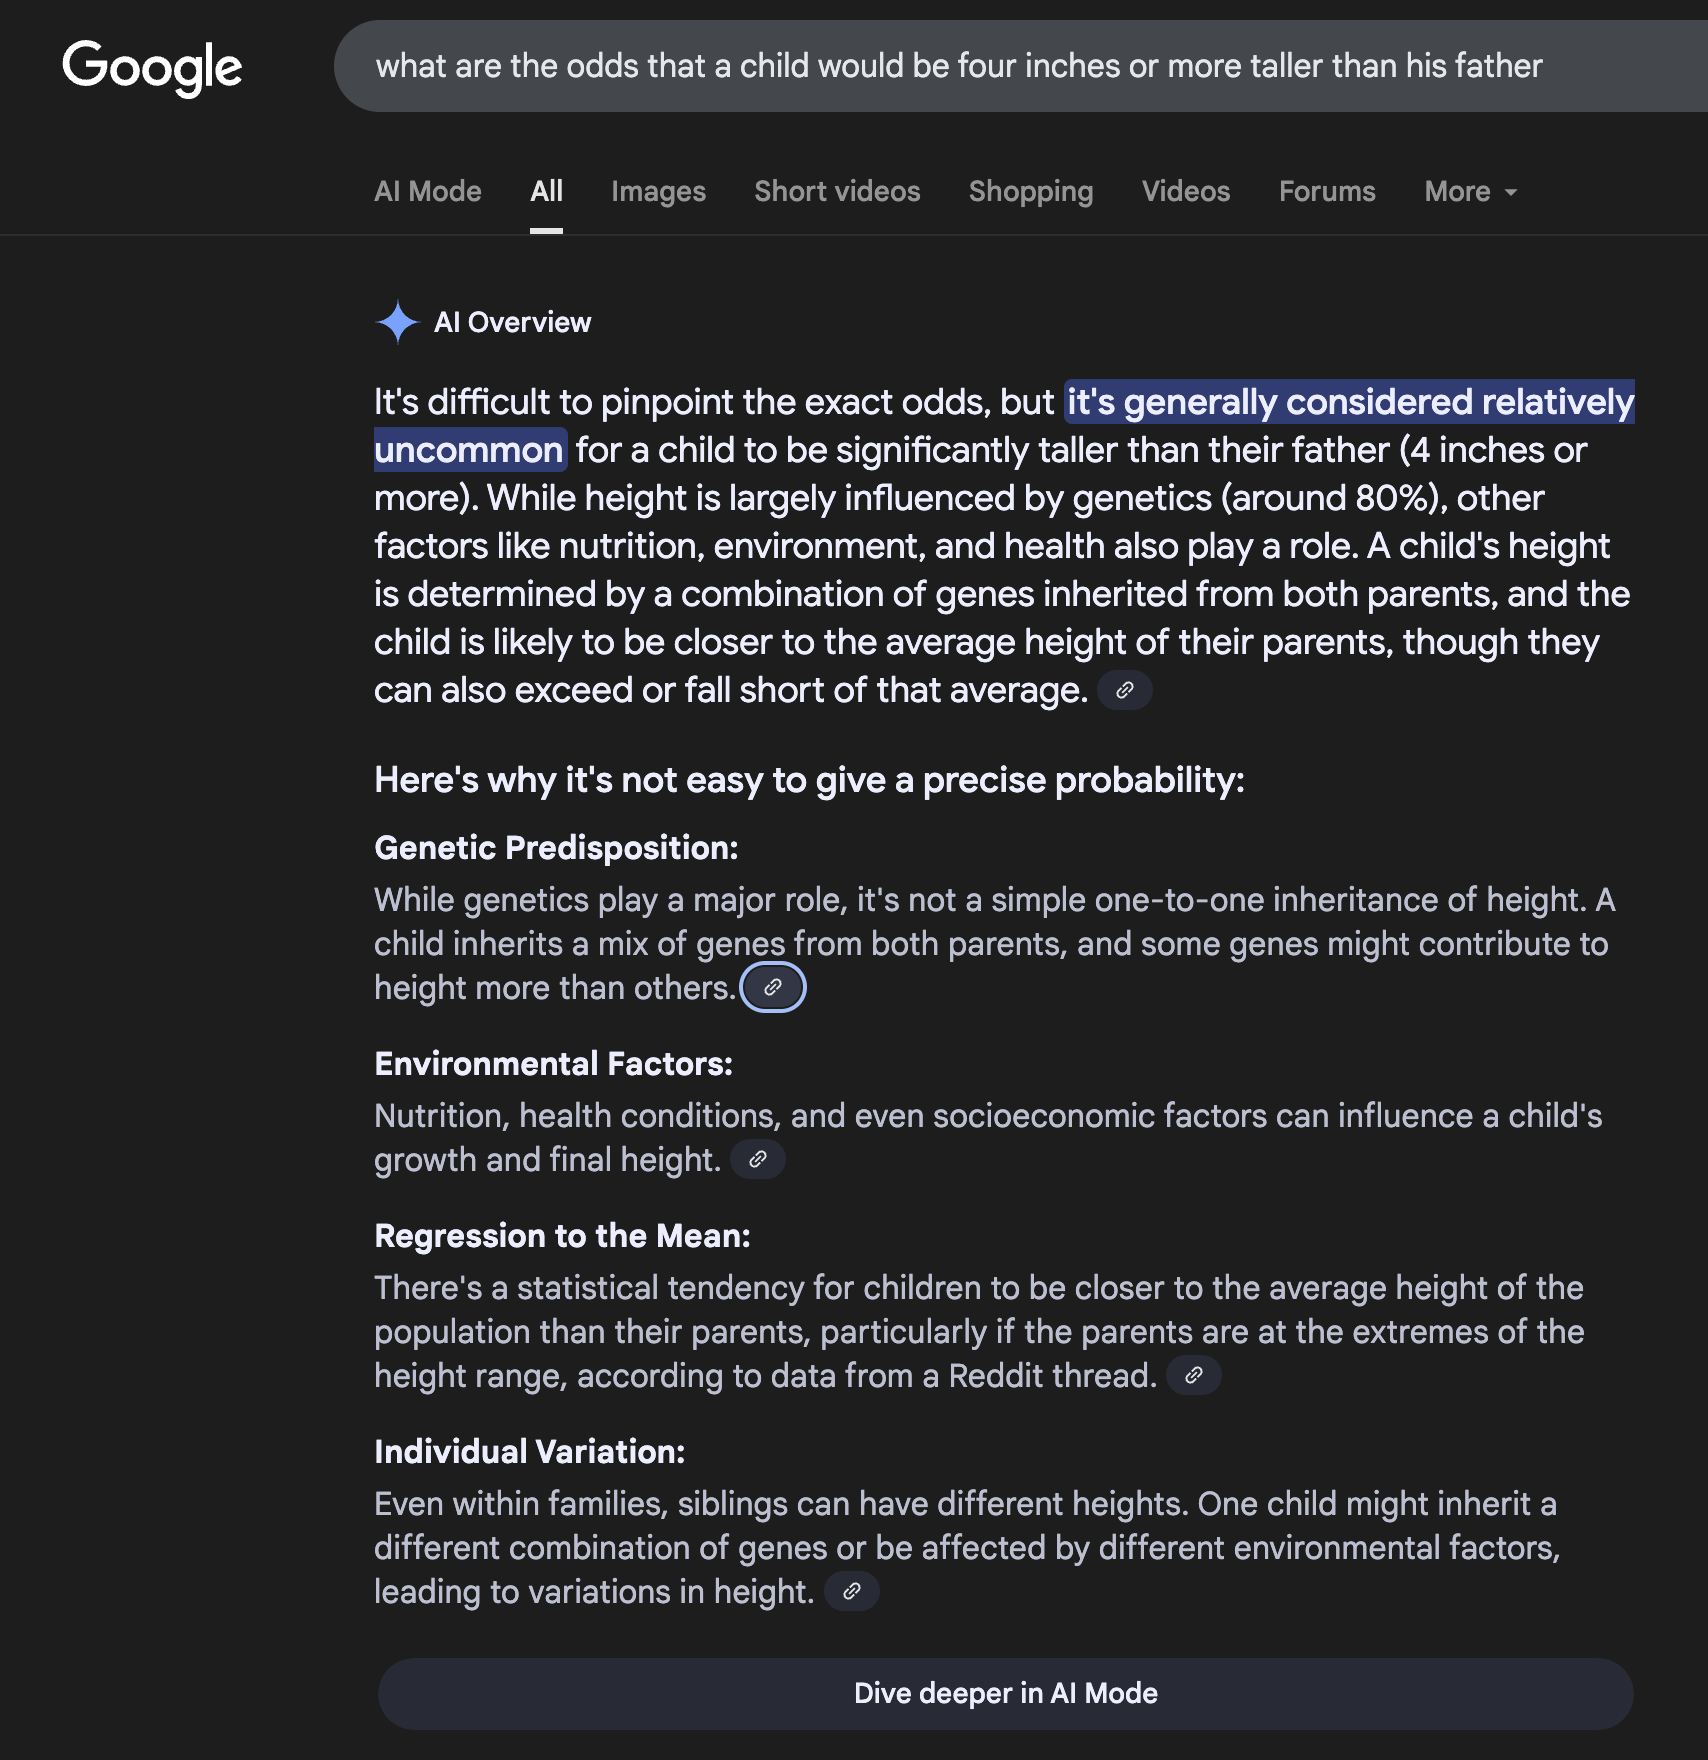This screenshot has width=1708, height=1760.
Task: Click the AI Overview heading label
Action: pyautogui.click(x=513, y=322)
